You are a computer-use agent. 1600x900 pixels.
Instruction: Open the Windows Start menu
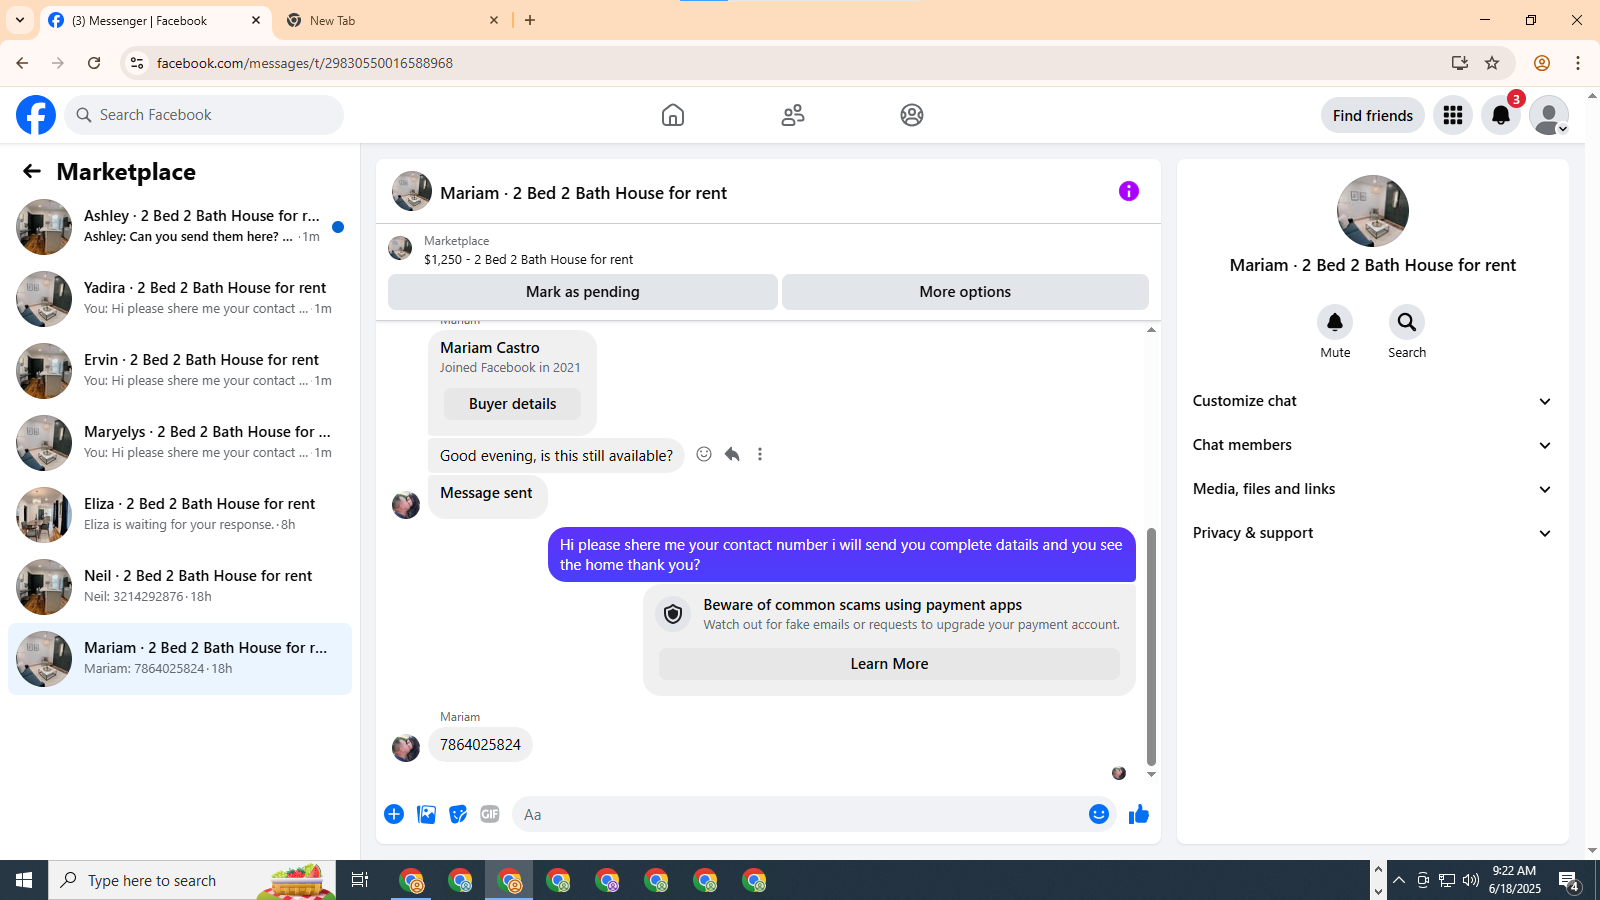[24, 880]
